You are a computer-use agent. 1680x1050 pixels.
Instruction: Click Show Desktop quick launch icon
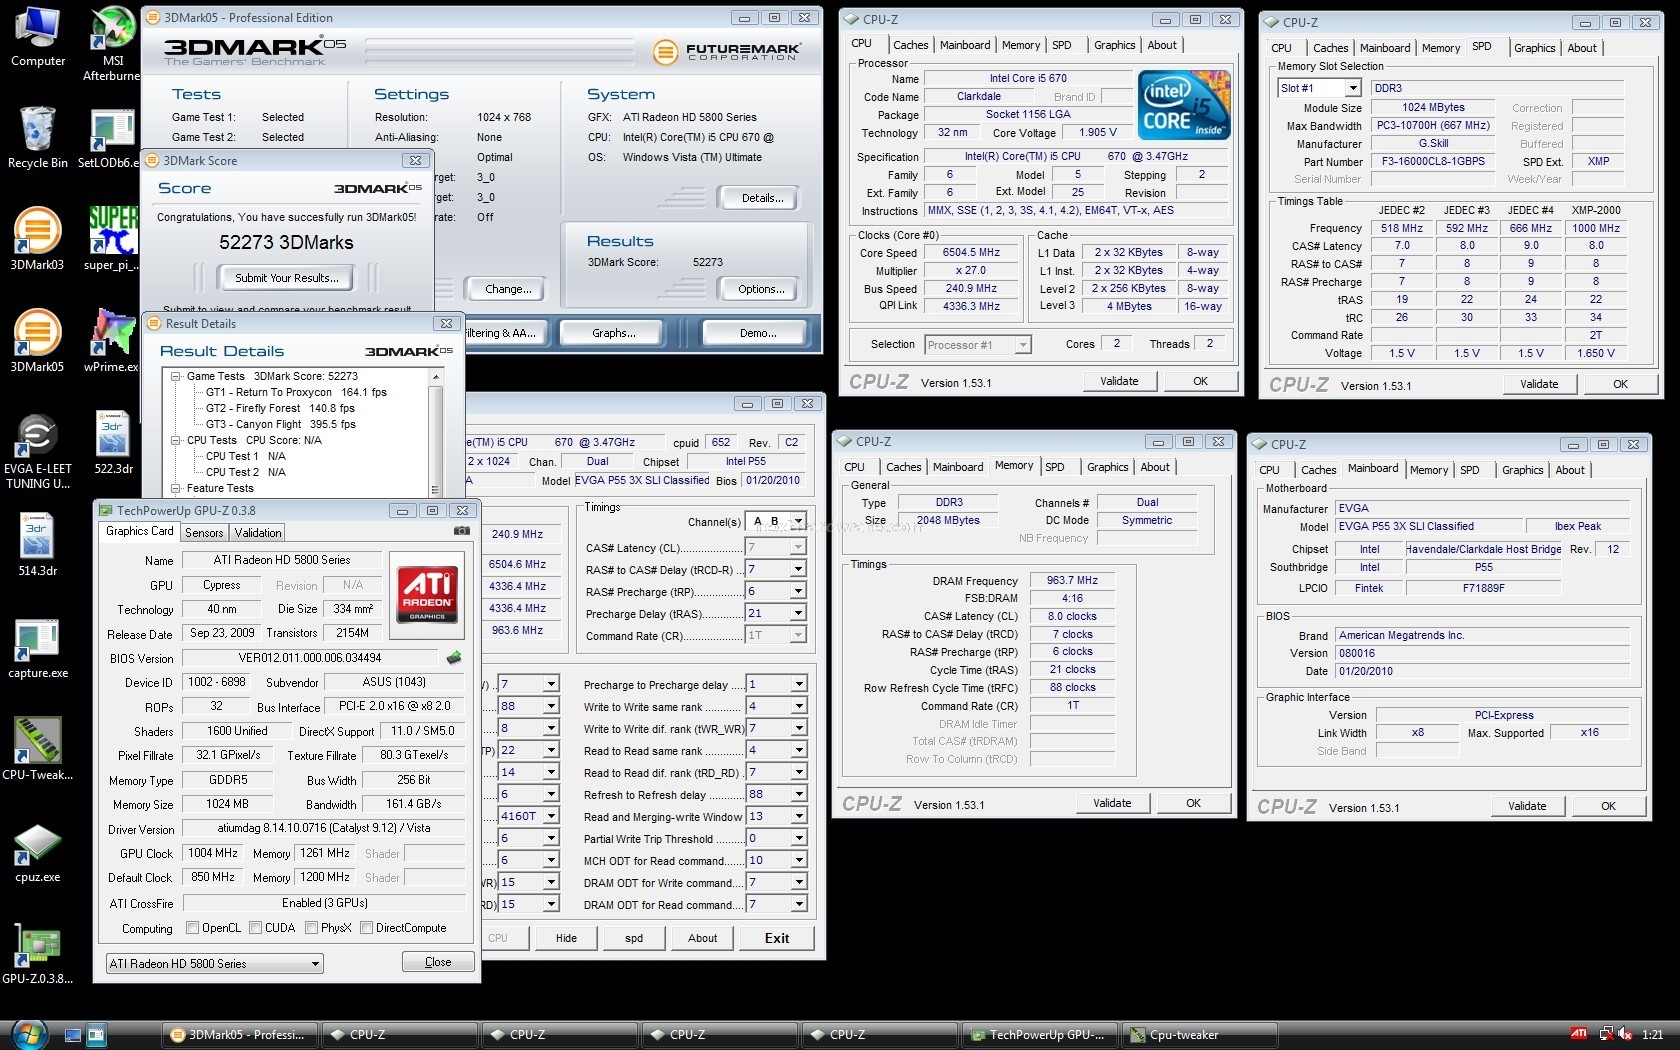point(72,1035)
